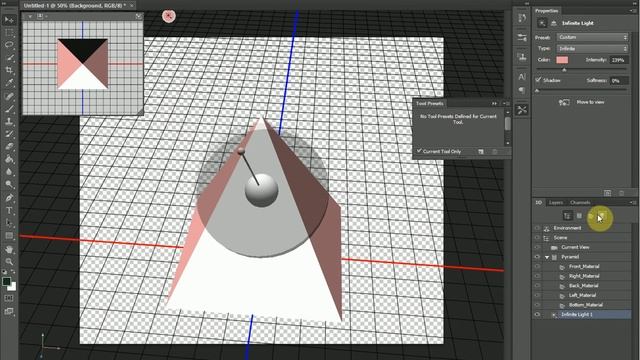Toggle visibility of Scene row
This screenshot has width=640, height=360.
tap(537, 238)
